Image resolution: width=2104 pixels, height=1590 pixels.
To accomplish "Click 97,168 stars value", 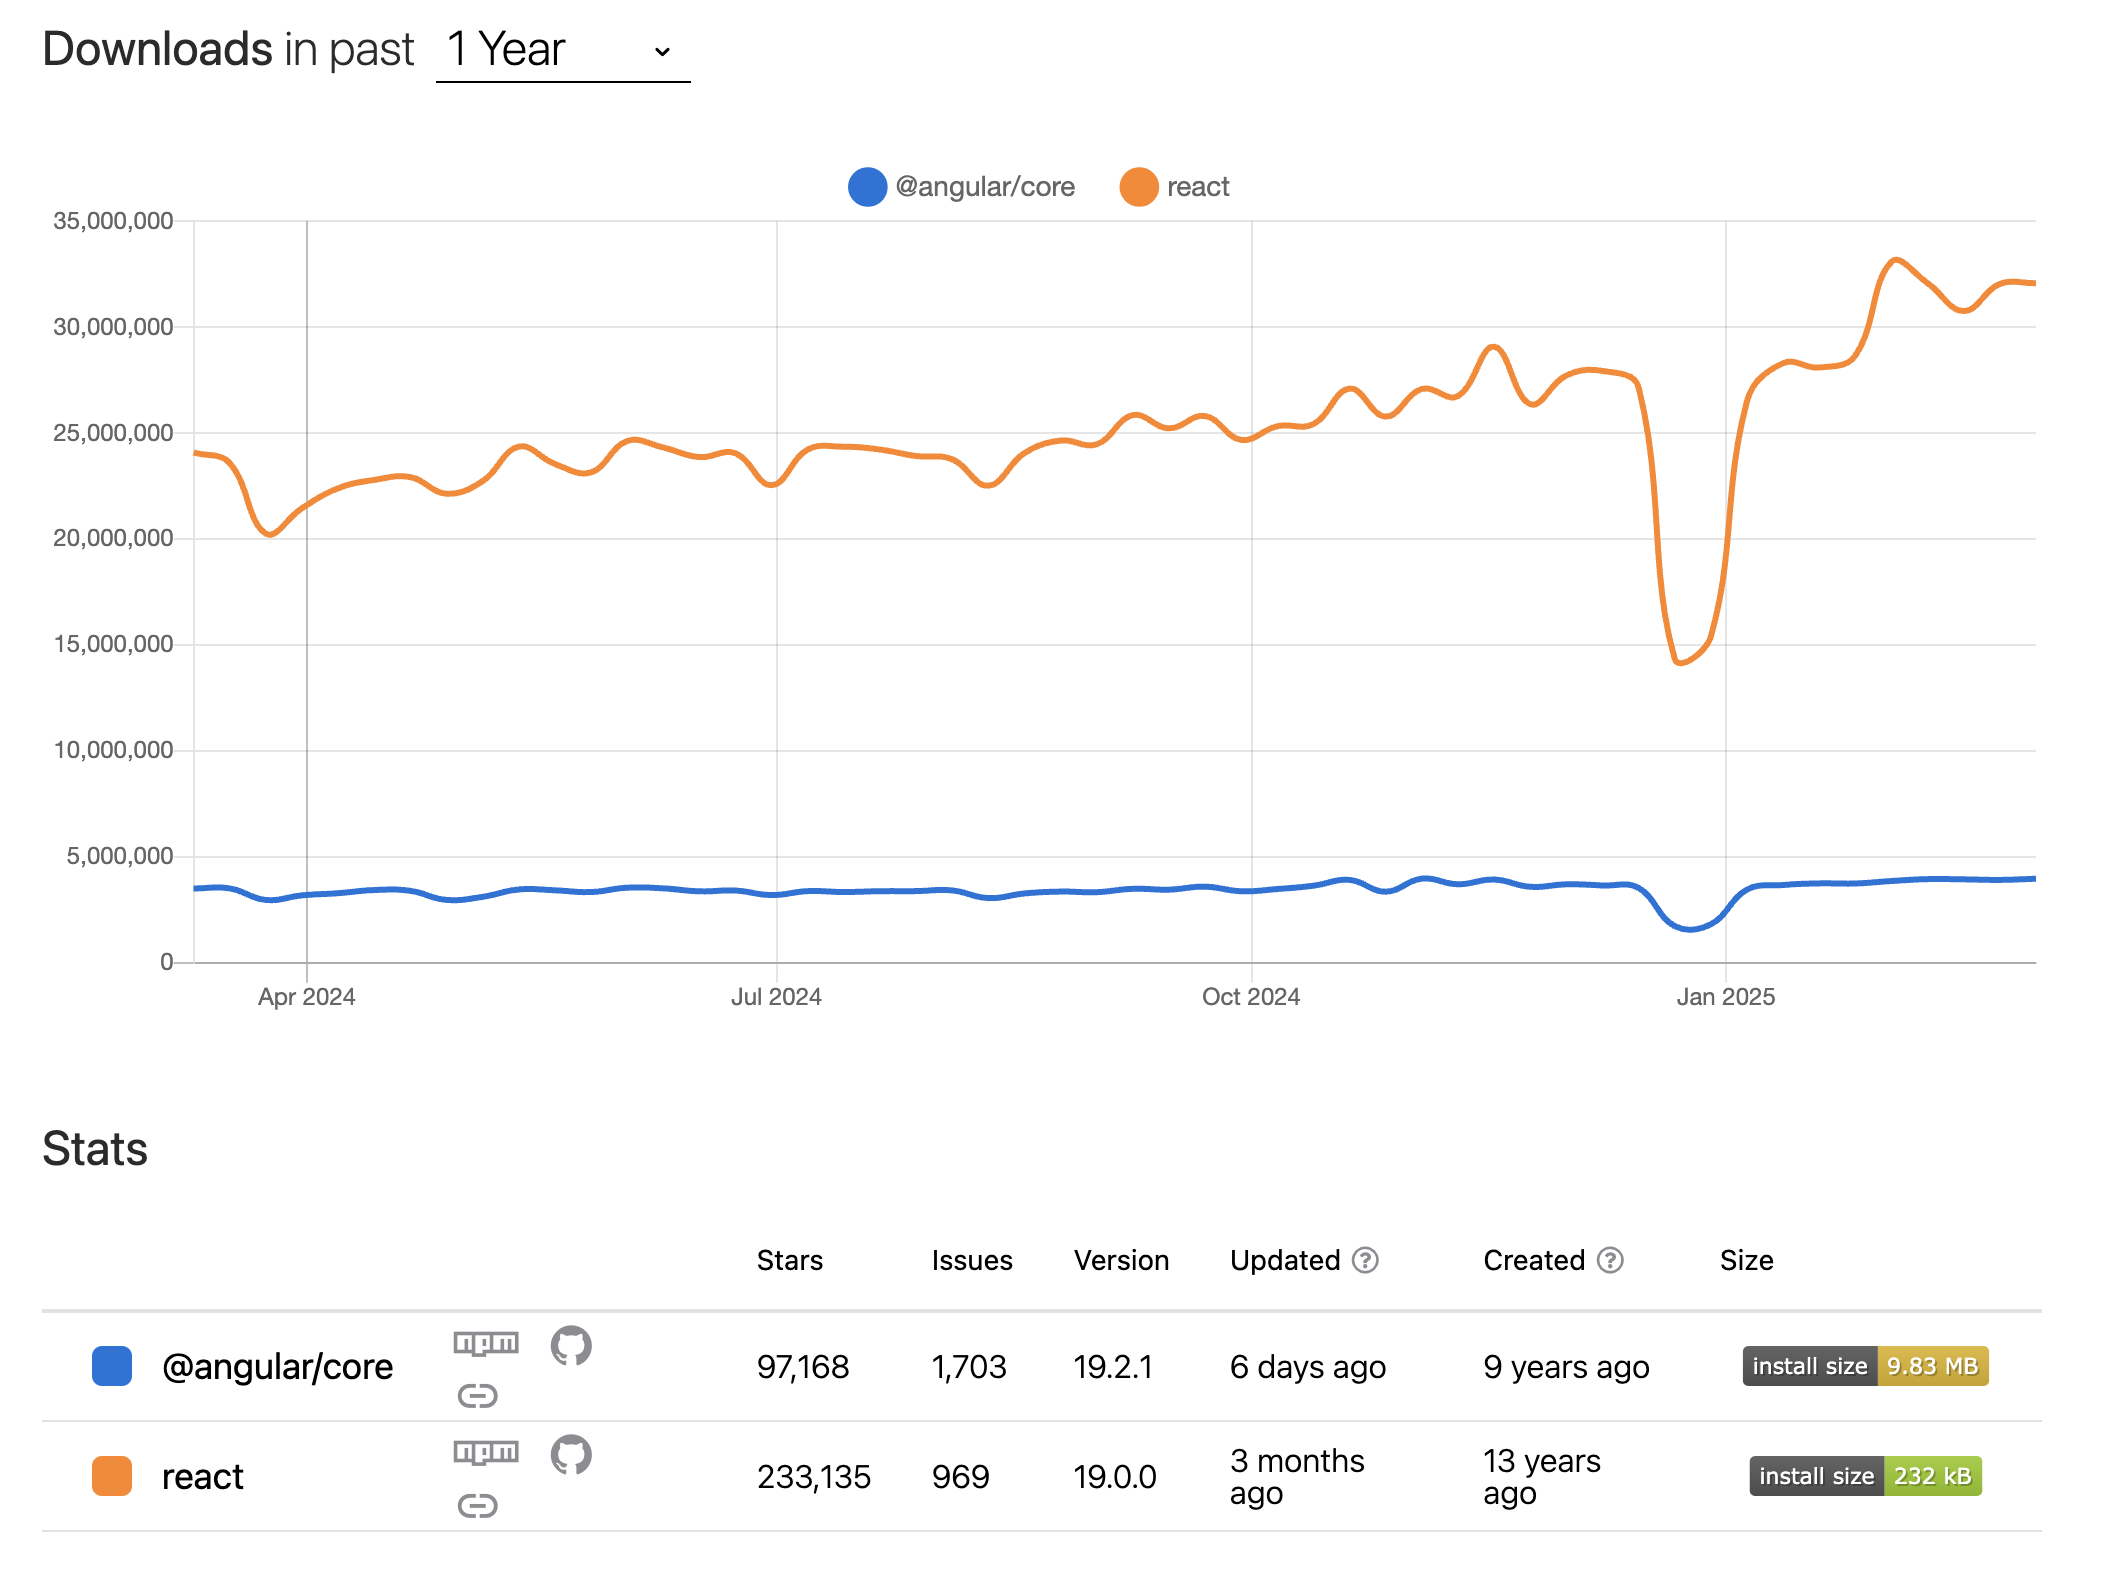I will pyautogui.click(x=803, y=1367).
